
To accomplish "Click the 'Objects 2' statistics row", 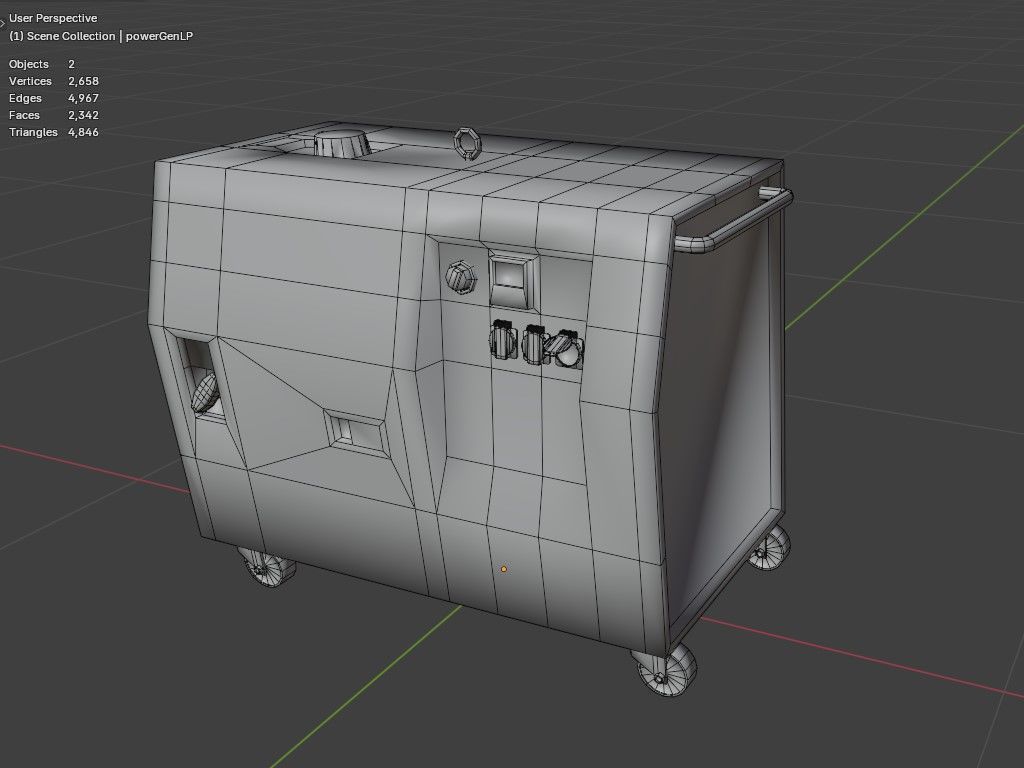I will point(42,64).
